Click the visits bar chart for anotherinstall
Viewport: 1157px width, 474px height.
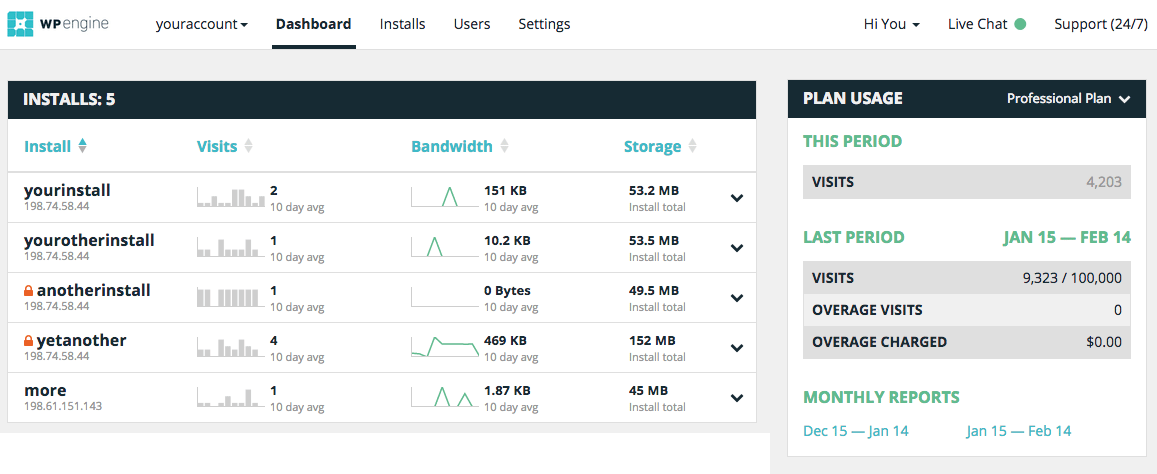[231, 297]
